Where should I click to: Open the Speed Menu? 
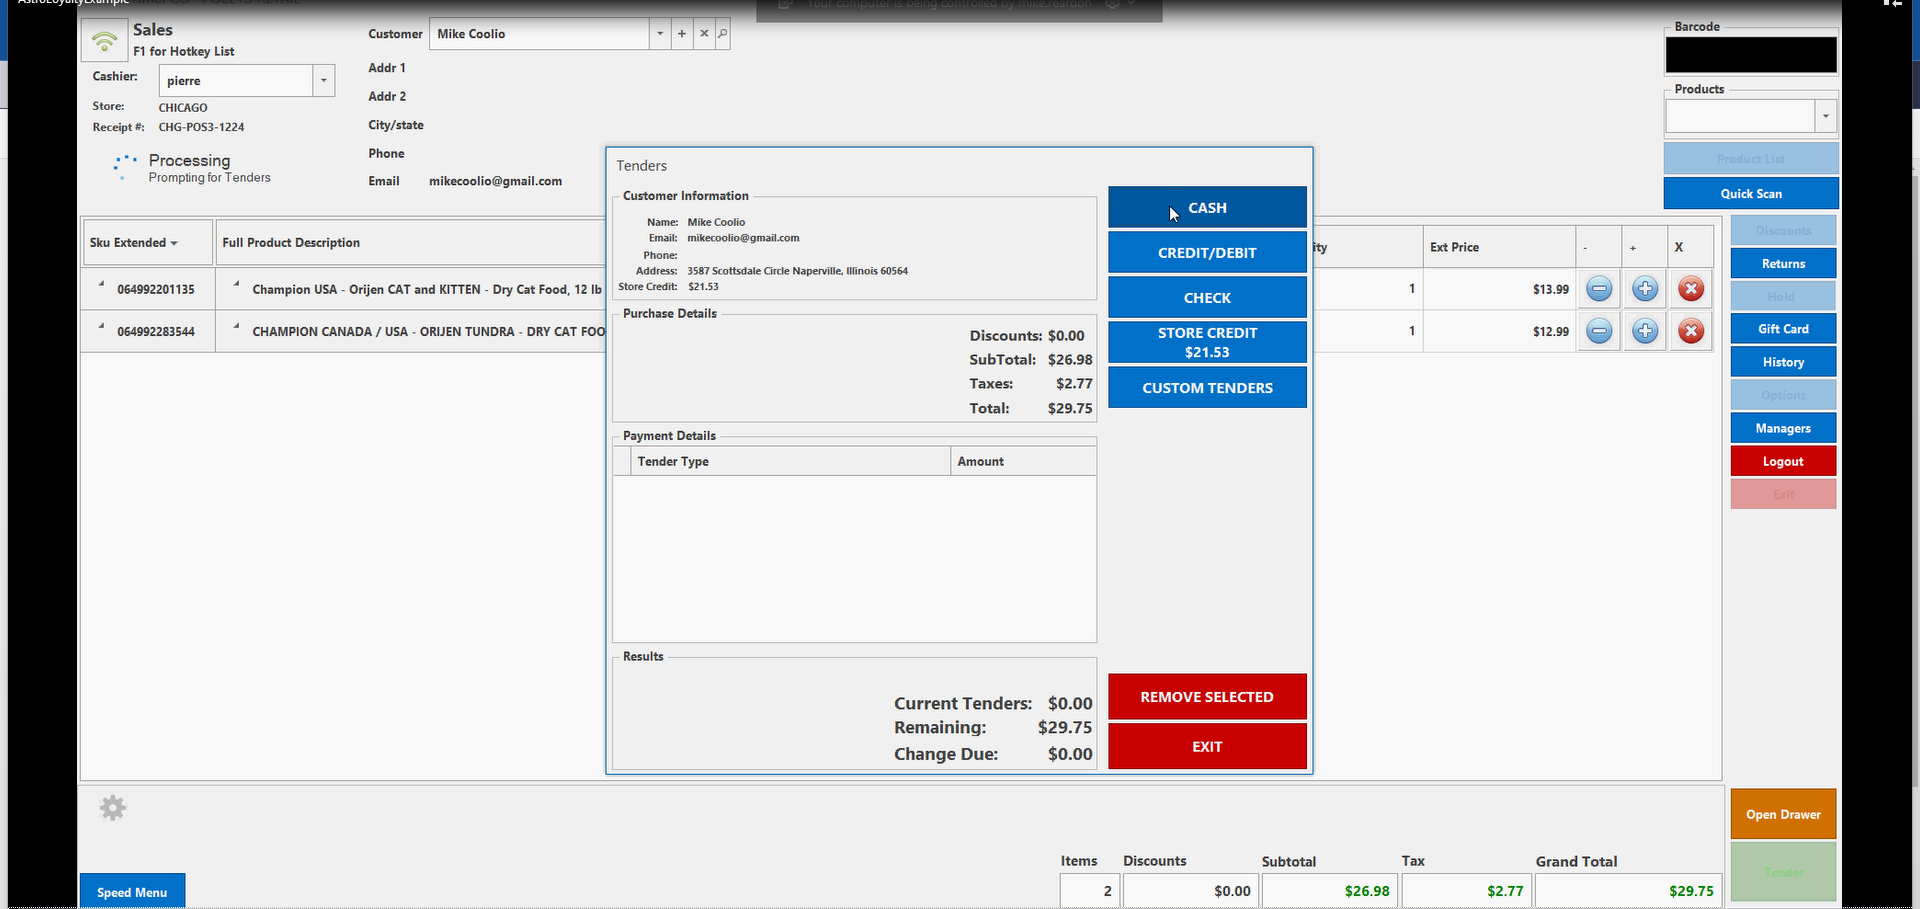[132, 892]
